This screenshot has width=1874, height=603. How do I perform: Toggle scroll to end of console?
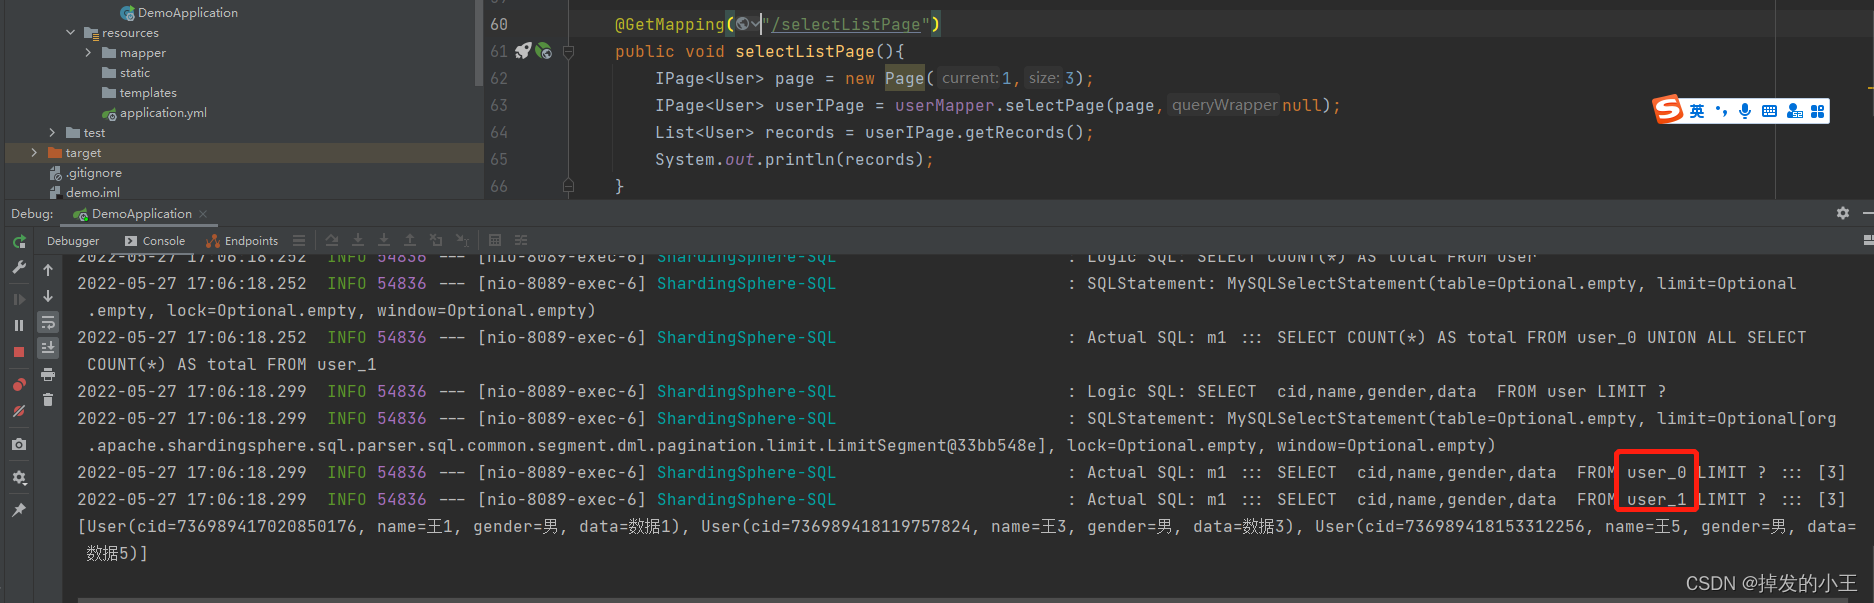point(47,348)
